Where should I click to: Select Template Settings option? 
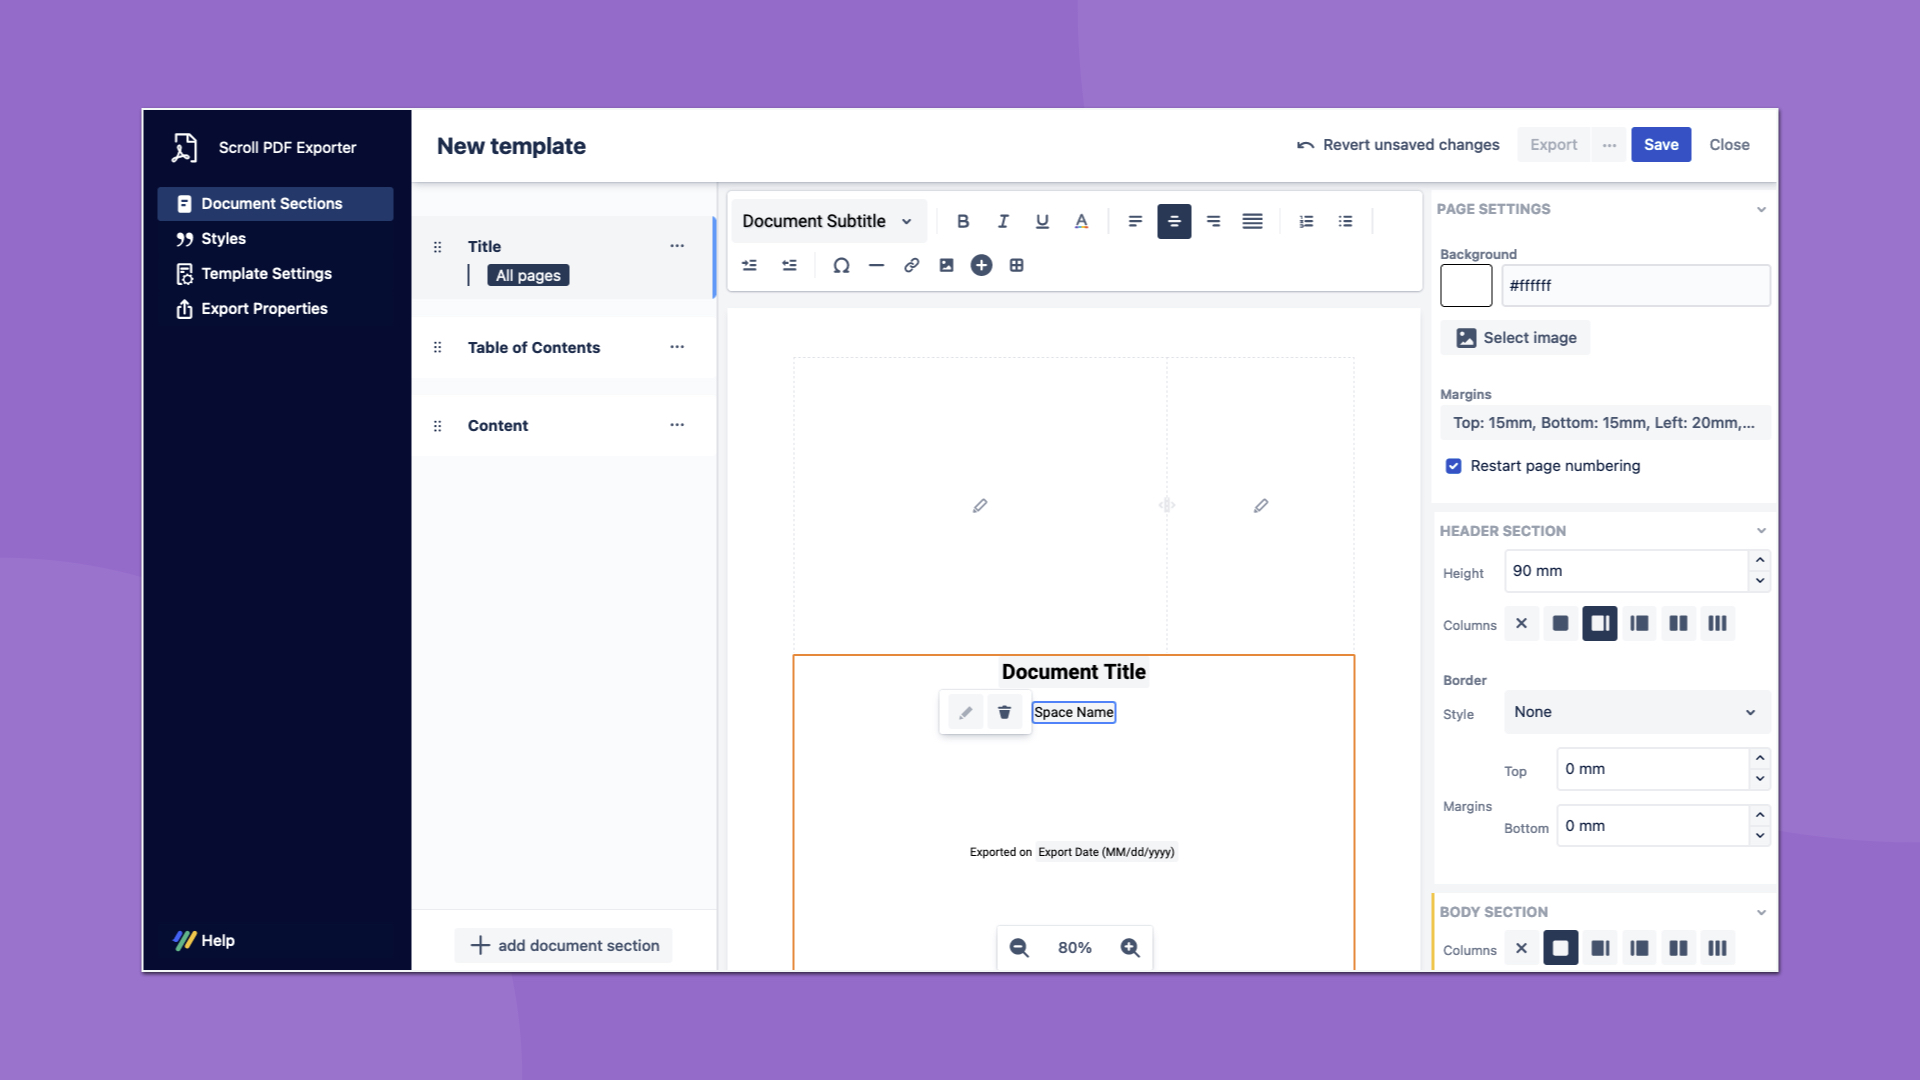[266, 273]
